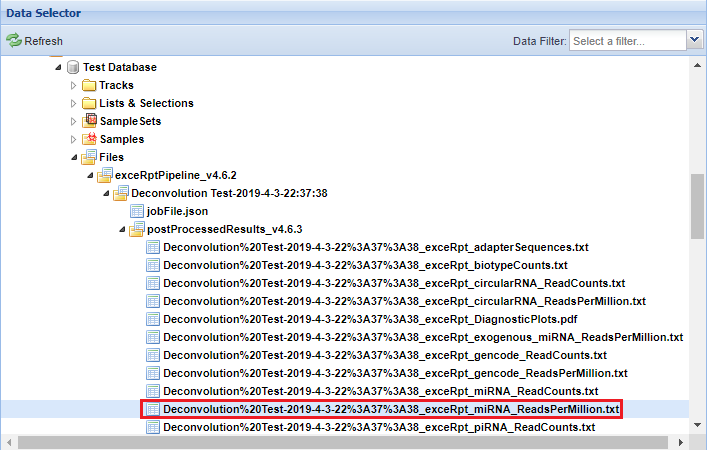Click the Refresh button label
Image resolution: width=707 pixels, height=450 pixels.
pos(44,41)
